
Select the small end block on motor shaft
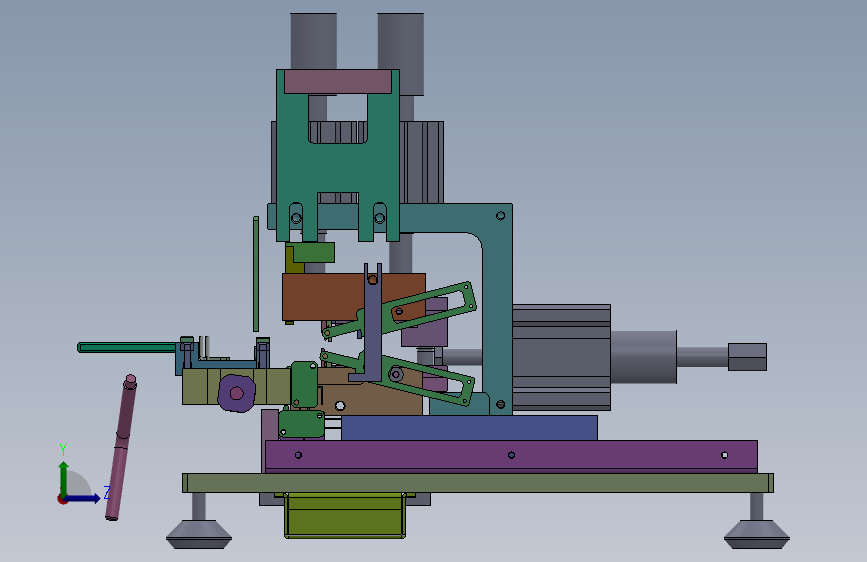click(747, 357)
